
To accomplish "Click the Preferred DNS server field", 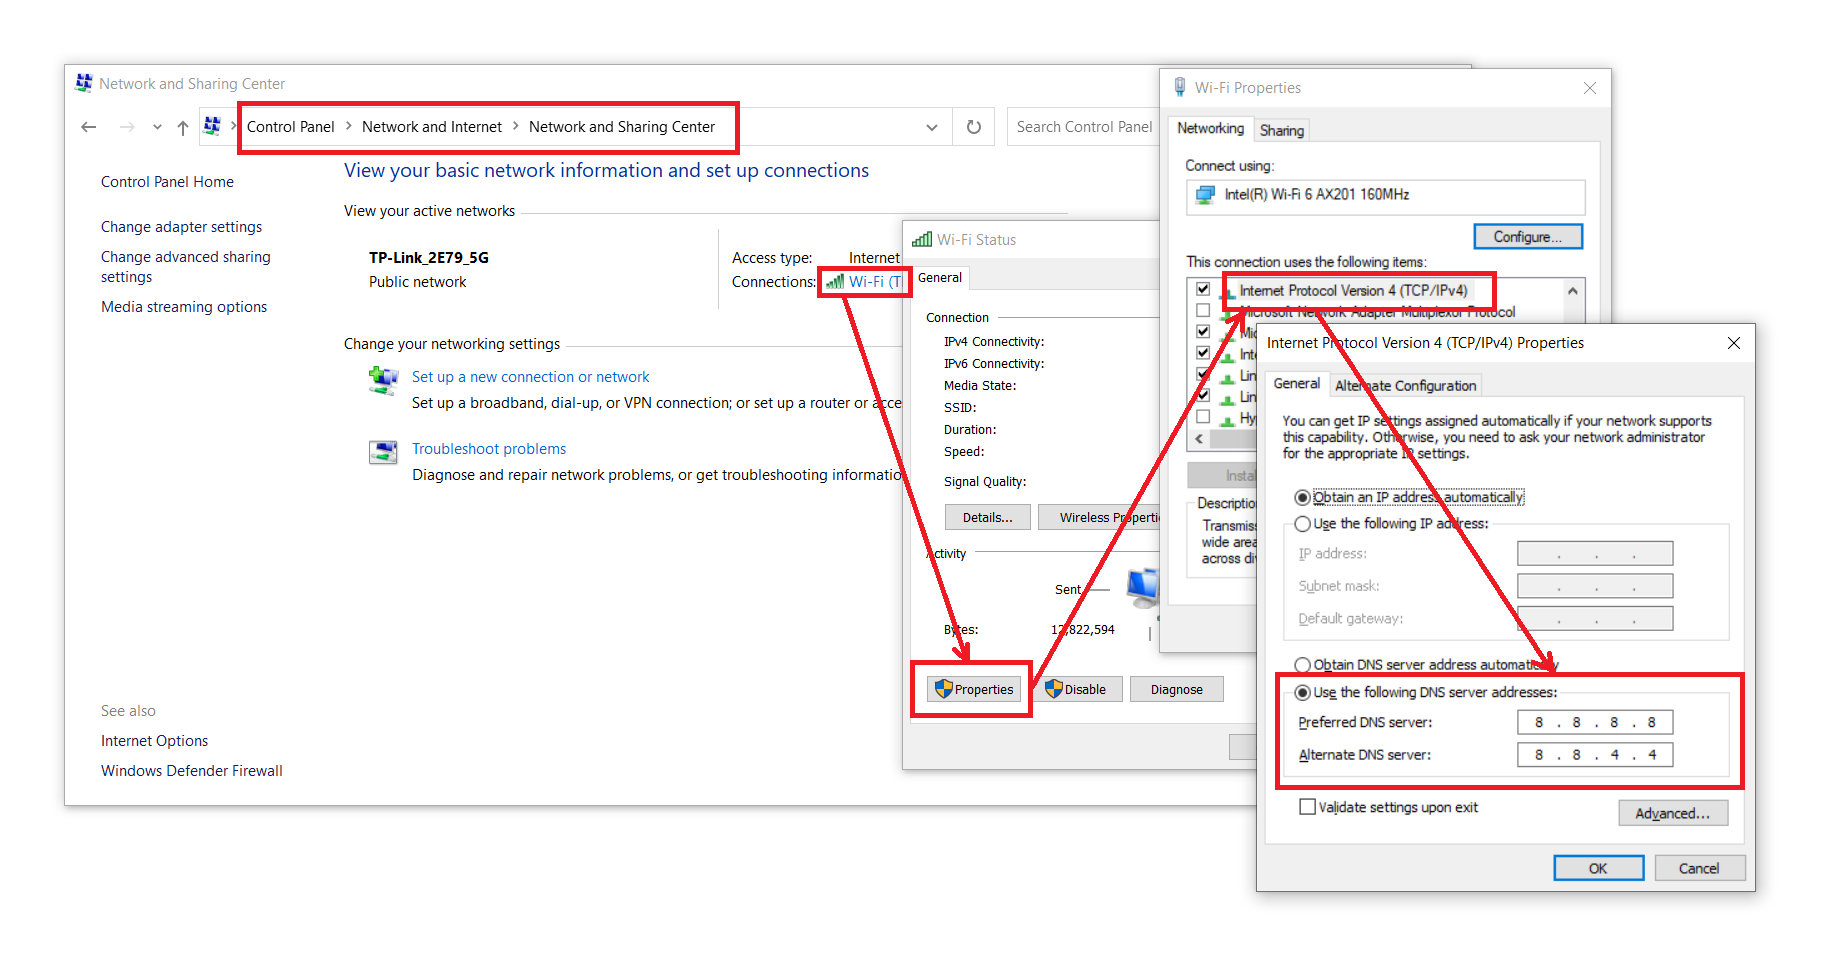I will coord(1594,722).
